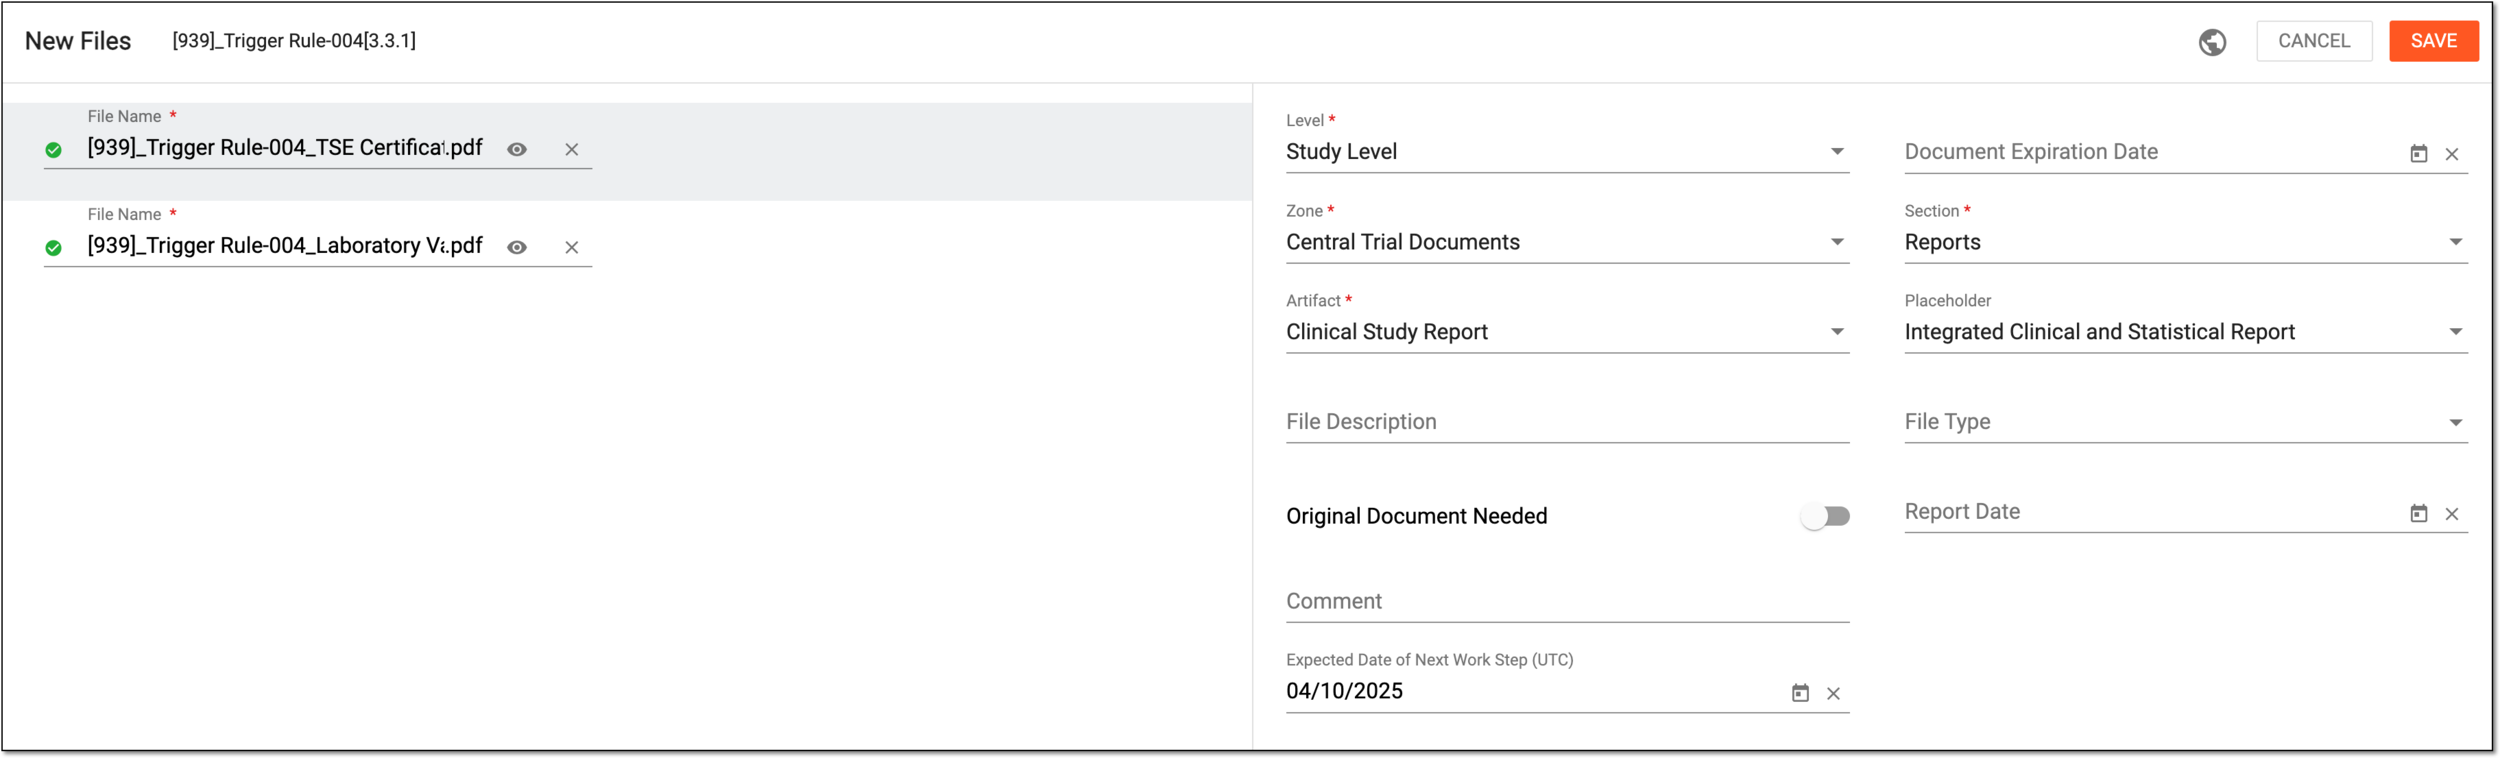Click the 04/10/2025 date value
Viewport: 2500px width, 758px height.
click(1344, 691)
